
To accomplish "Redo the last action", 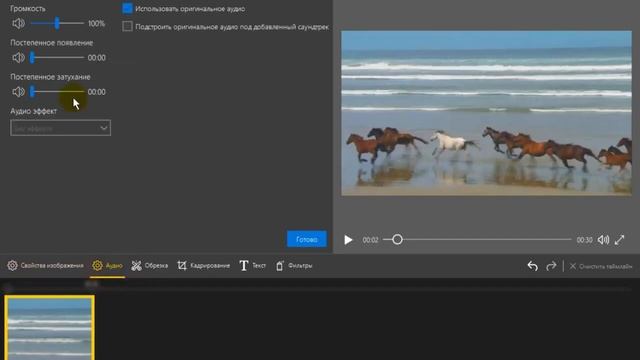I will point(551,266).
